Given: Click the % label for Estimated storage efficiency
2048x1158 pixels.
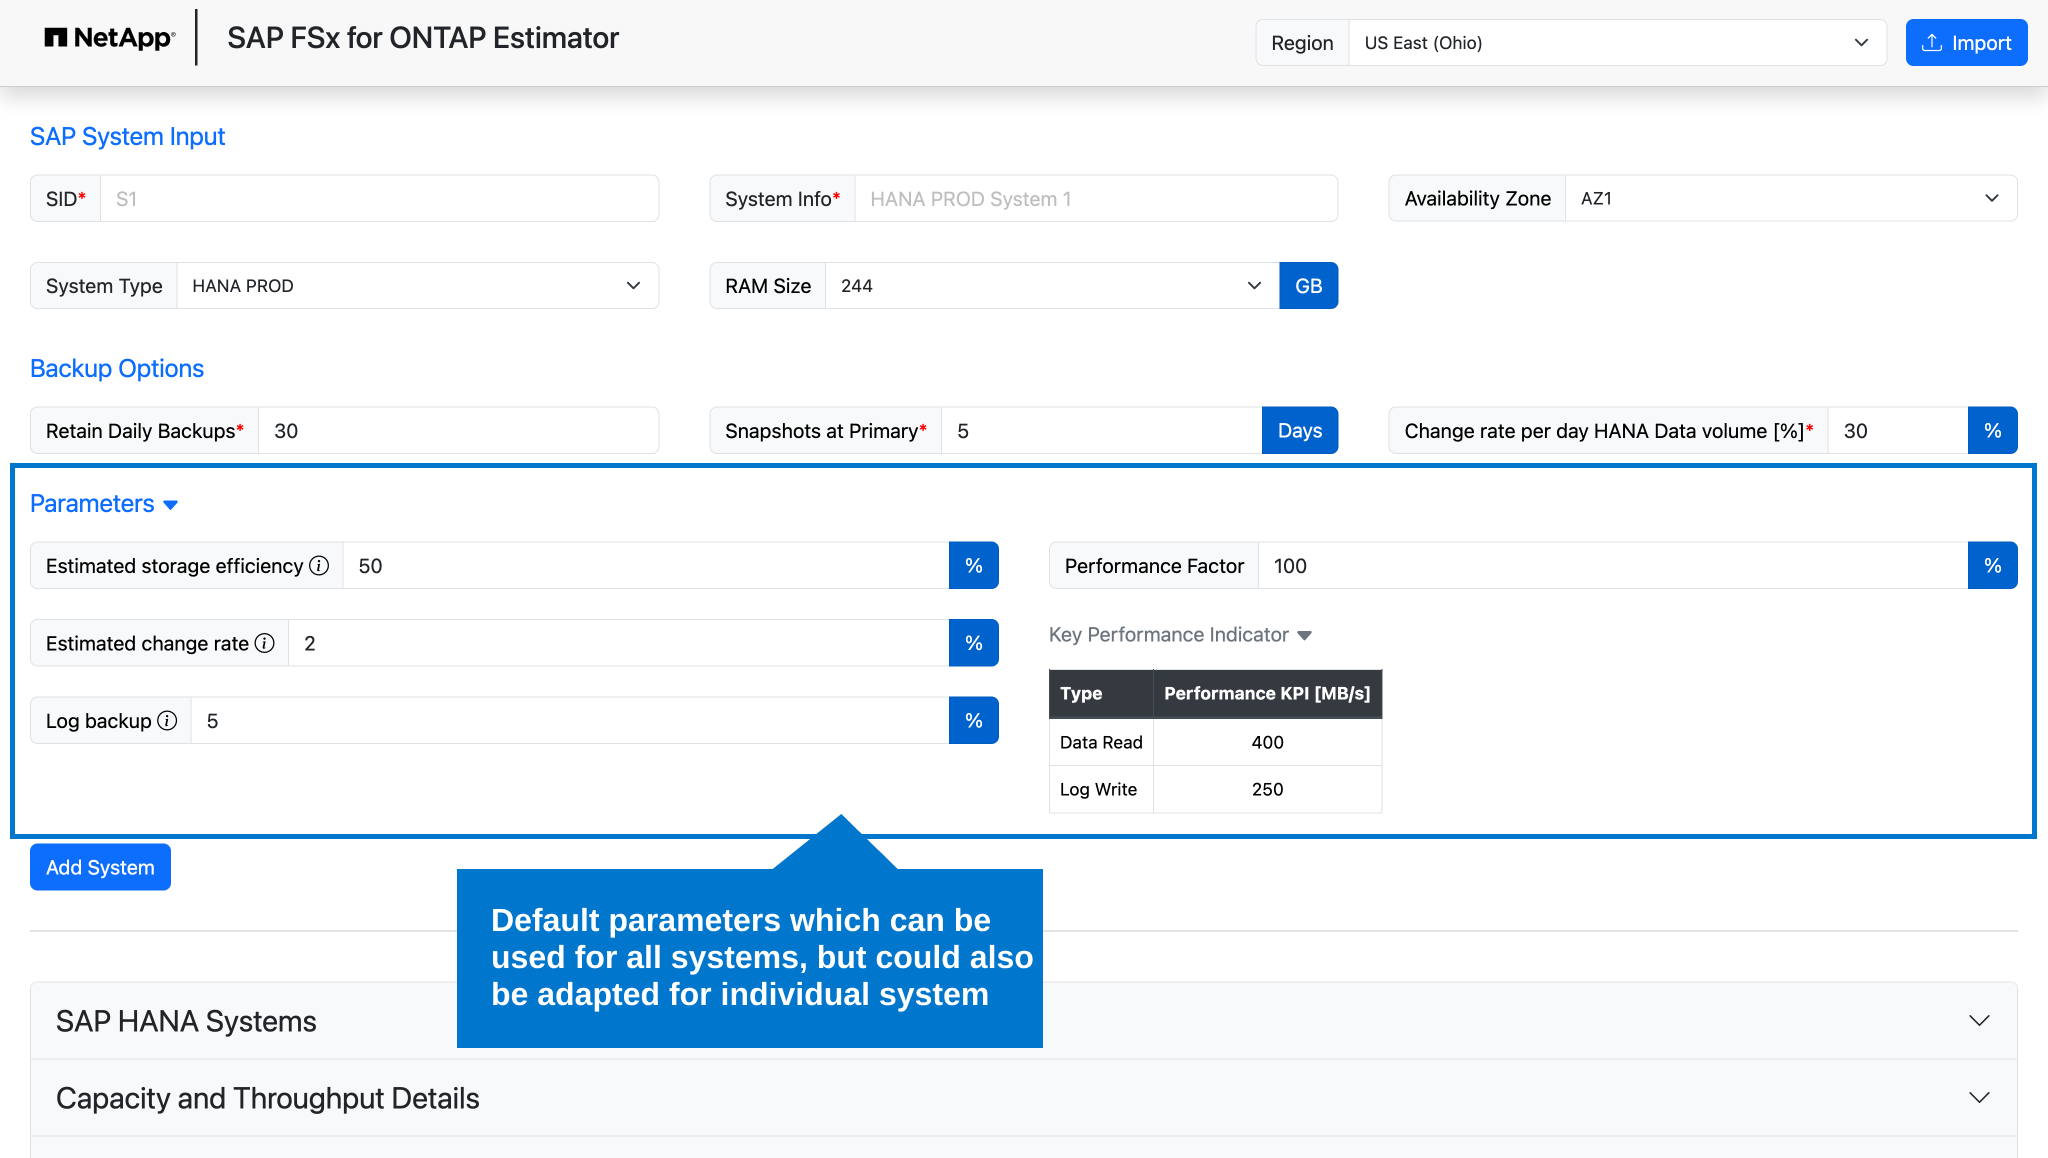Looking at the screenshot, I should coord(974,566).
